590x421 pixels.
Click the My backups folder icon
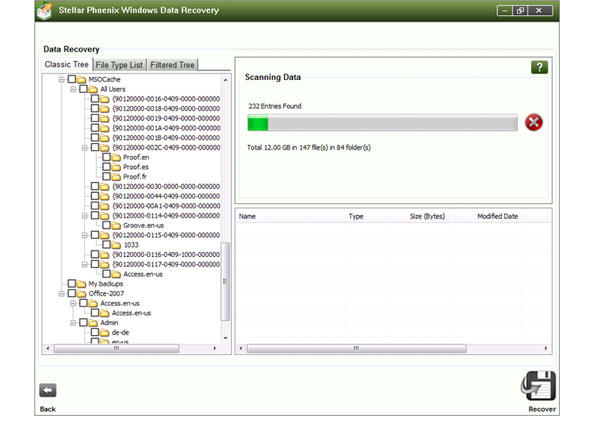tap(81, 284)
